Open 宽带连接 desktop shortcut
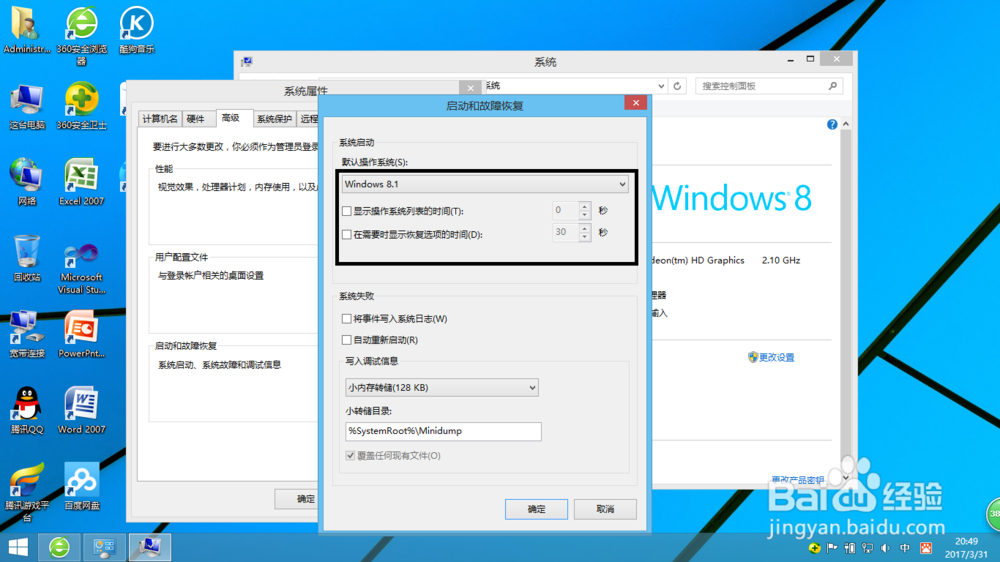This screenshot has height=562, width=1000. [x=27, y=334]
